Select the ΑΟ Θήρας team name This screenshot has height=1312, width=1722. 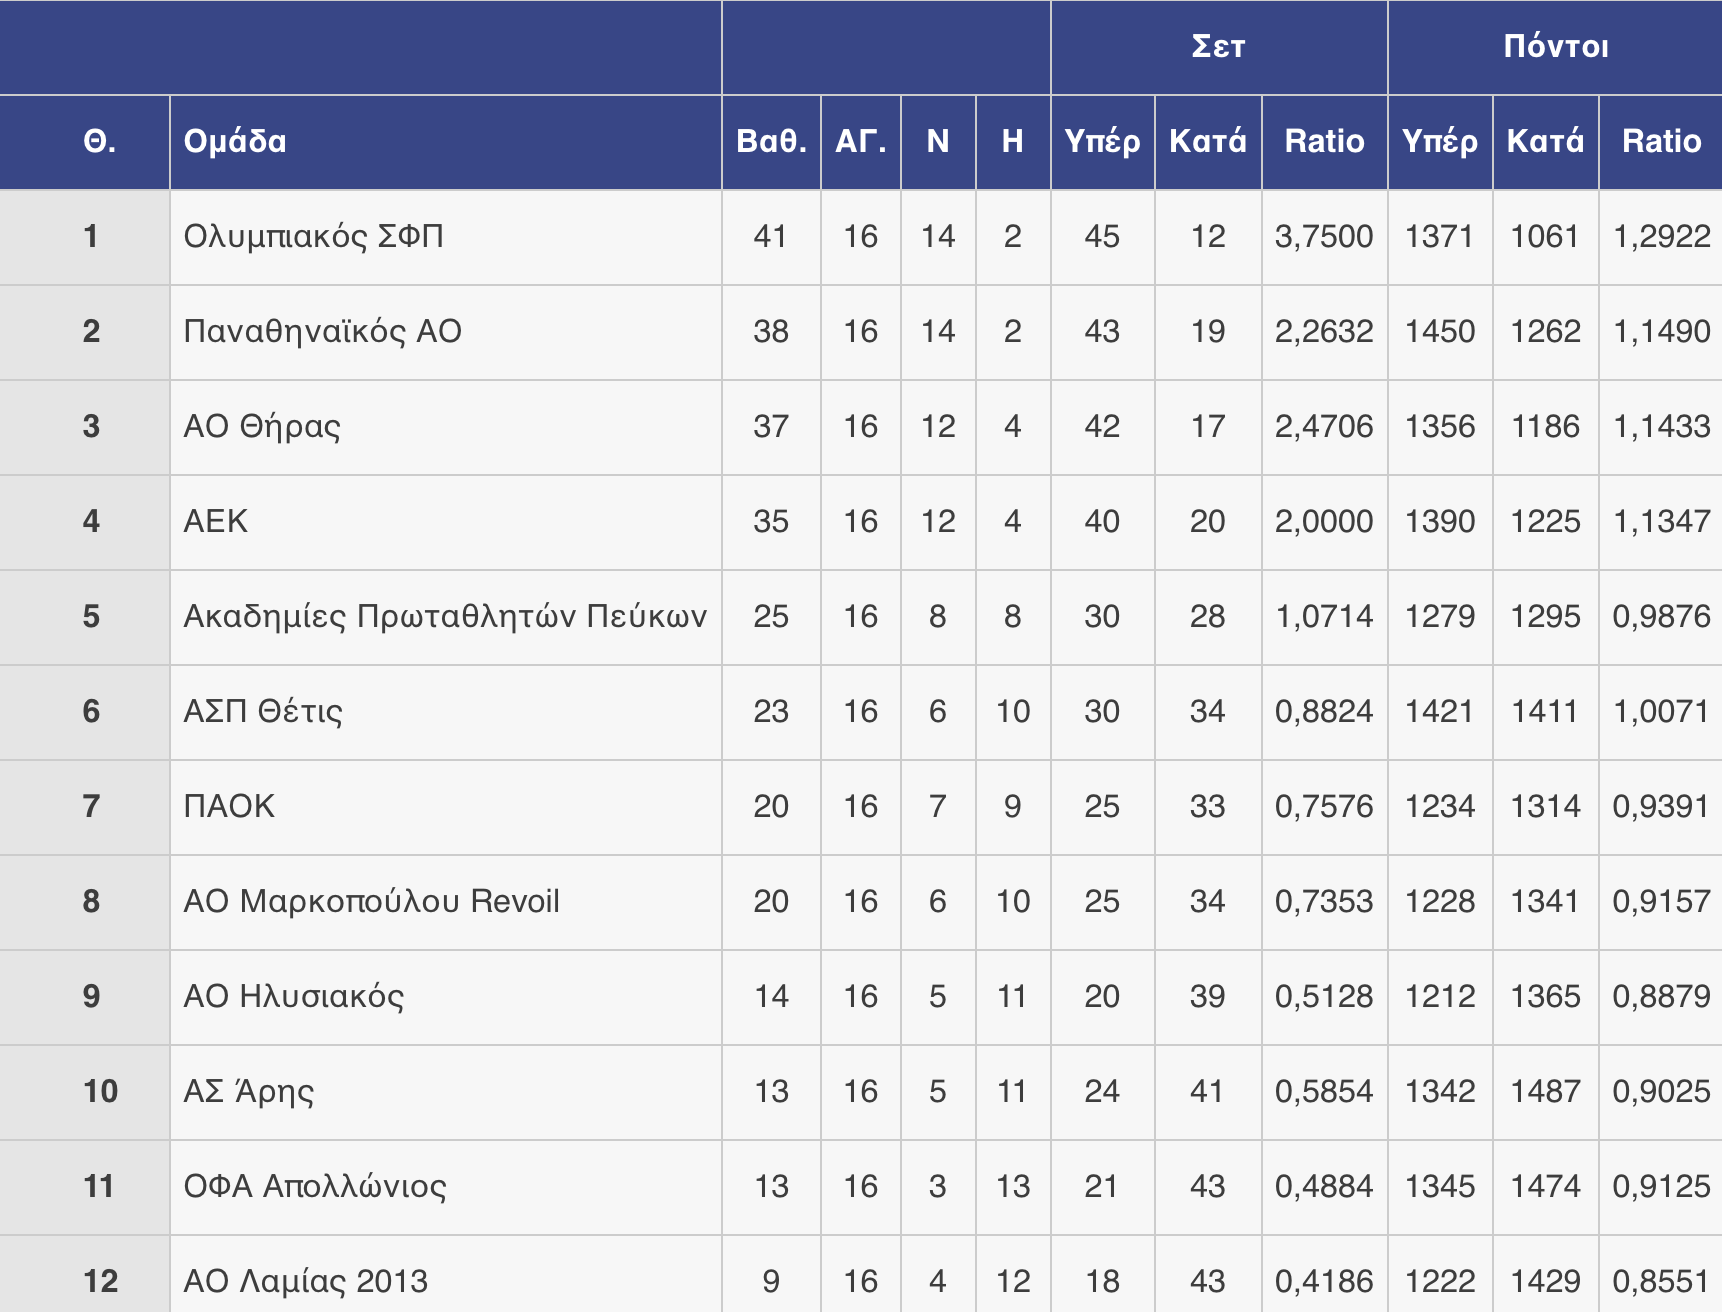[x=262, y=427]
